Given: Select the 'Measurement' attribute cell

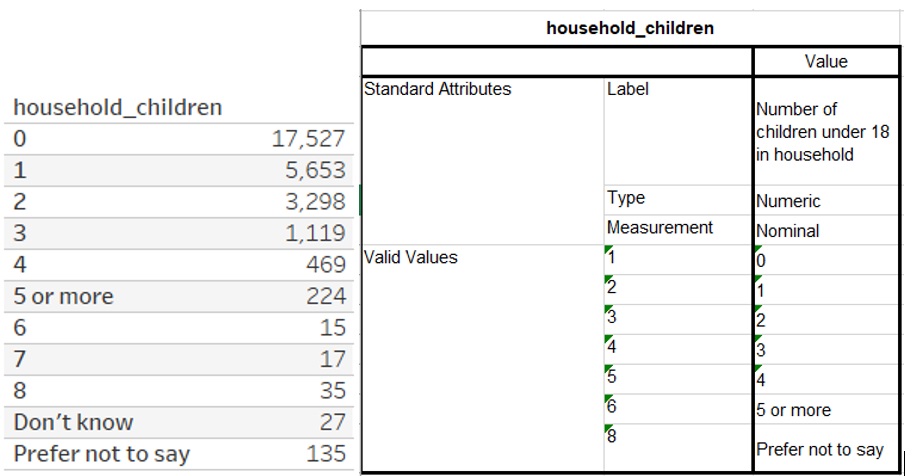Looking at the screenshot, I should [660, 228].
